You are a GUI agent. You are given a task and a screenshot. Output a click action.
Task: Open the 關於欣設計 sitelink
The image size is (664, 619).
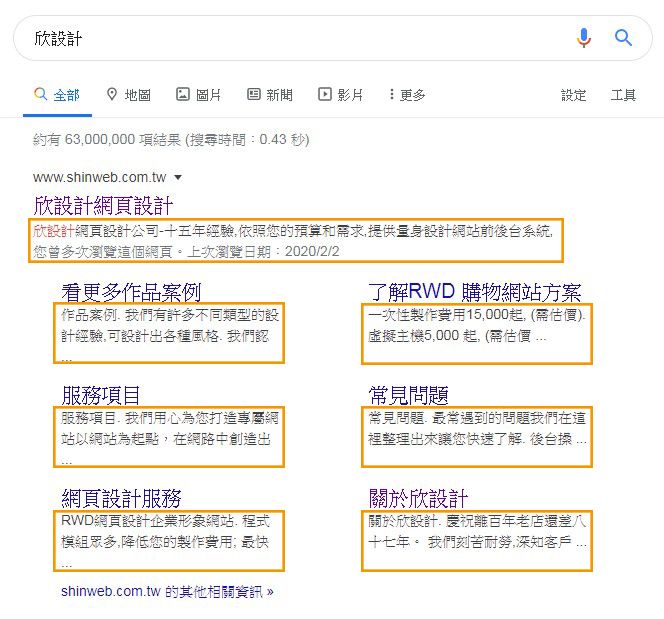[x=418, y=498]
